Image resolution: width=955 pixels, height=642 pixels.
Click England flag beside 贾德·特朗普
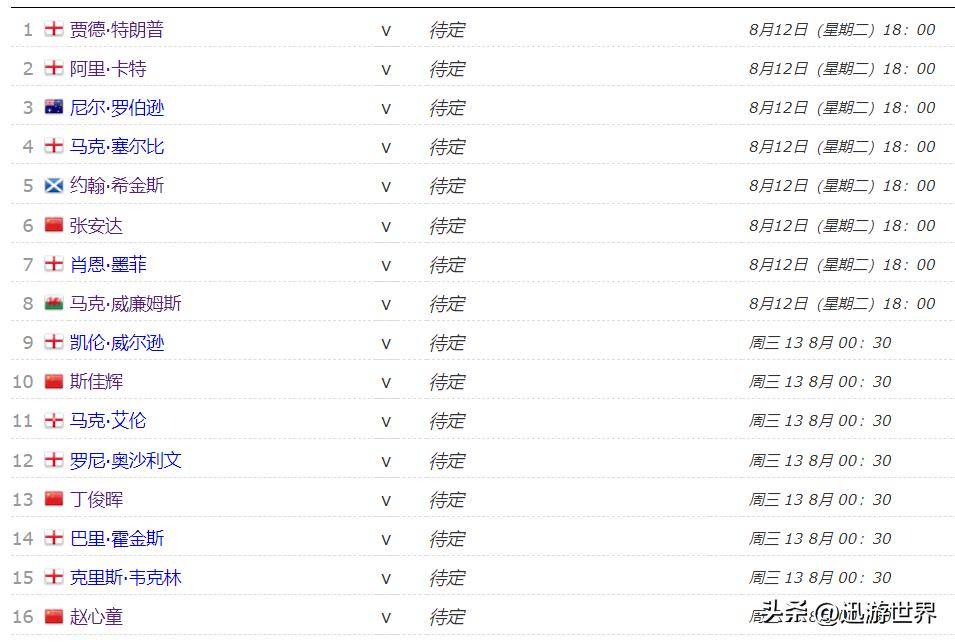tap(54, 29)
